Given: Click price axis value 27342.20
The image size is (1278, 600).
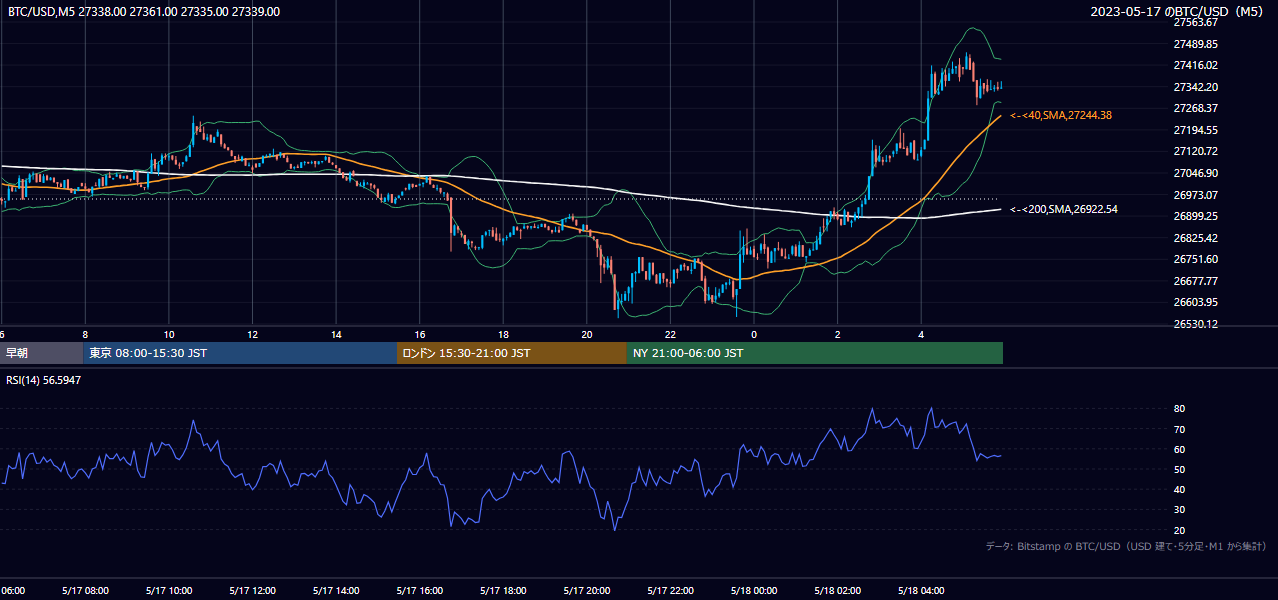Looking at the screenshot, I should tap(1195, 87).
